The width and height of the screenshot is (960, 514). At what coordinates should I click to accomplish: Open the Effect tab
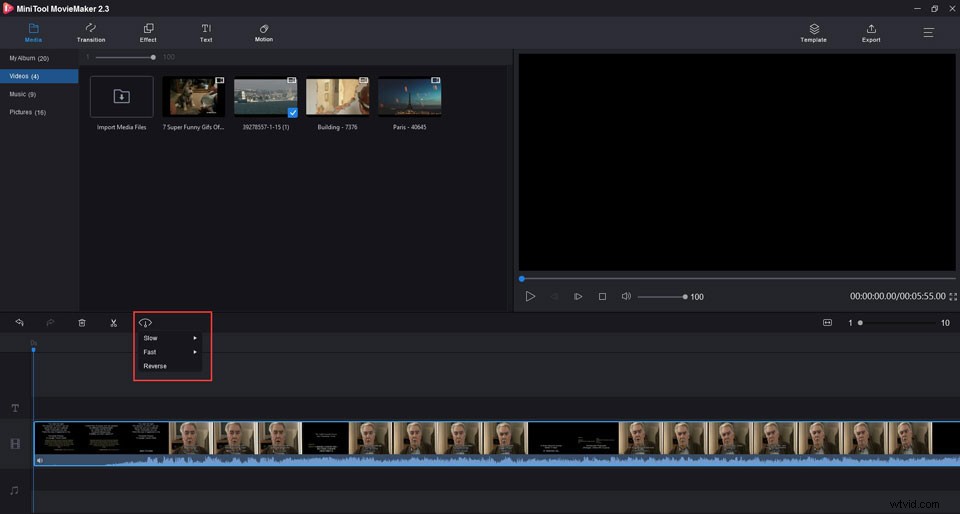148,32
